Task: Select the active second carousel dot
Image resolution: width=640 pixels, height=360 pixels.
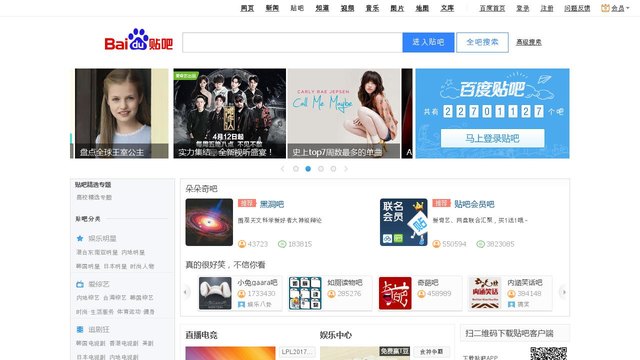Action: click(308, 169)
